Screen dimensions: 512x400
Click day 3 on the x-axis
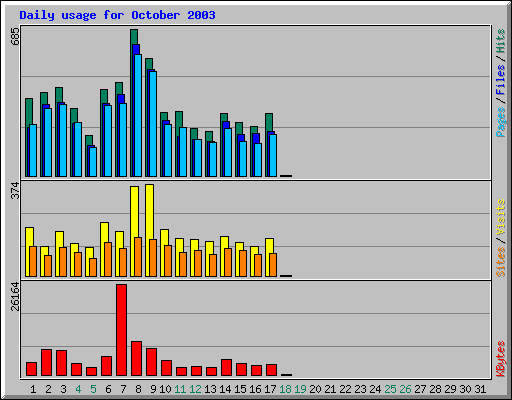pyautogui.click(x=63, y=389)
